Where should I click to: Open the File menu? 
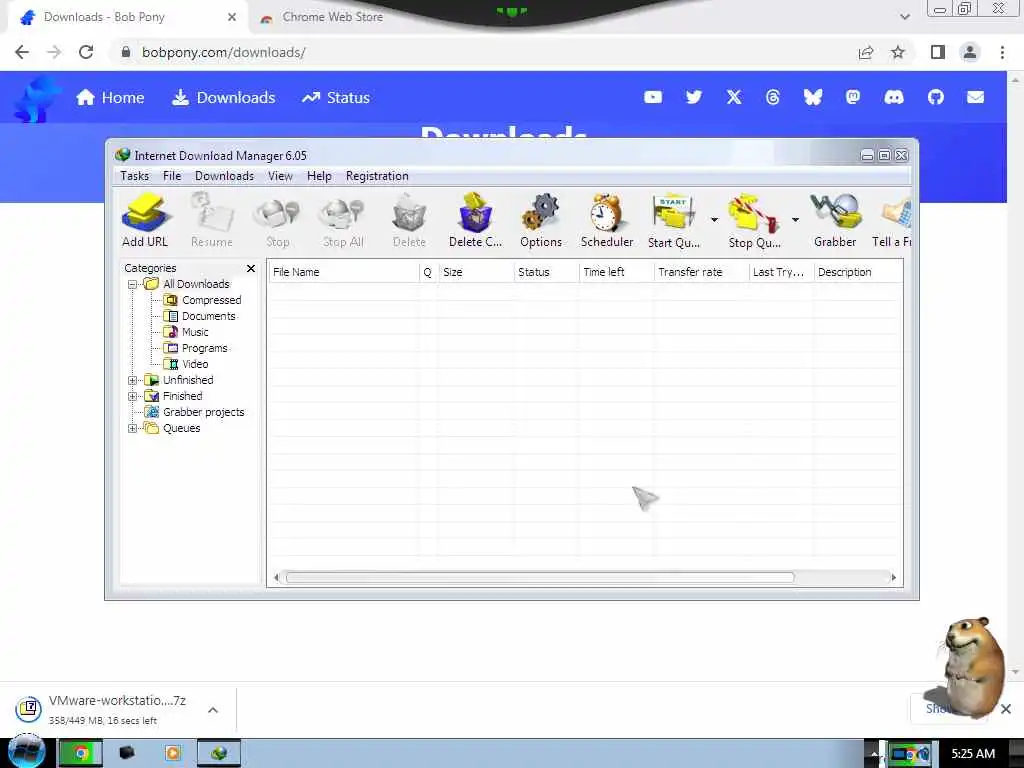tap(172, 176)
